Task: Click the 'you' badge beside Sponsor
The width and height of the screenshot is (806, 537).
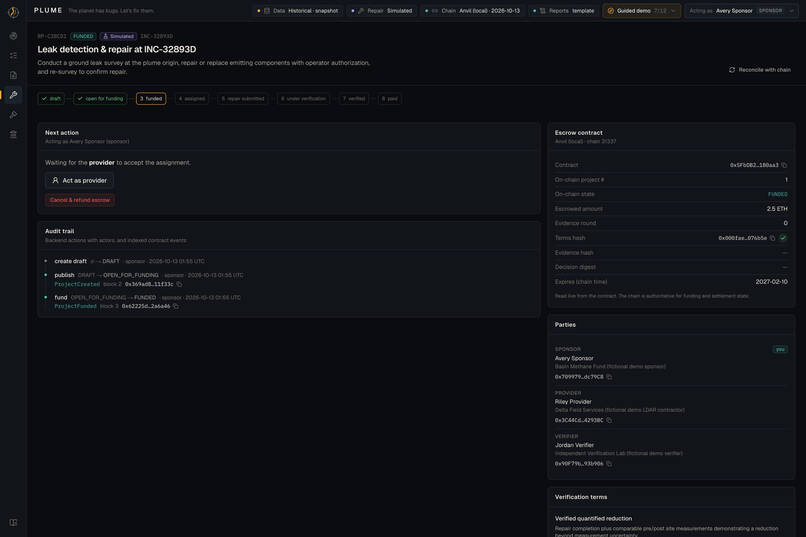Action: click(x=780, y=349)
